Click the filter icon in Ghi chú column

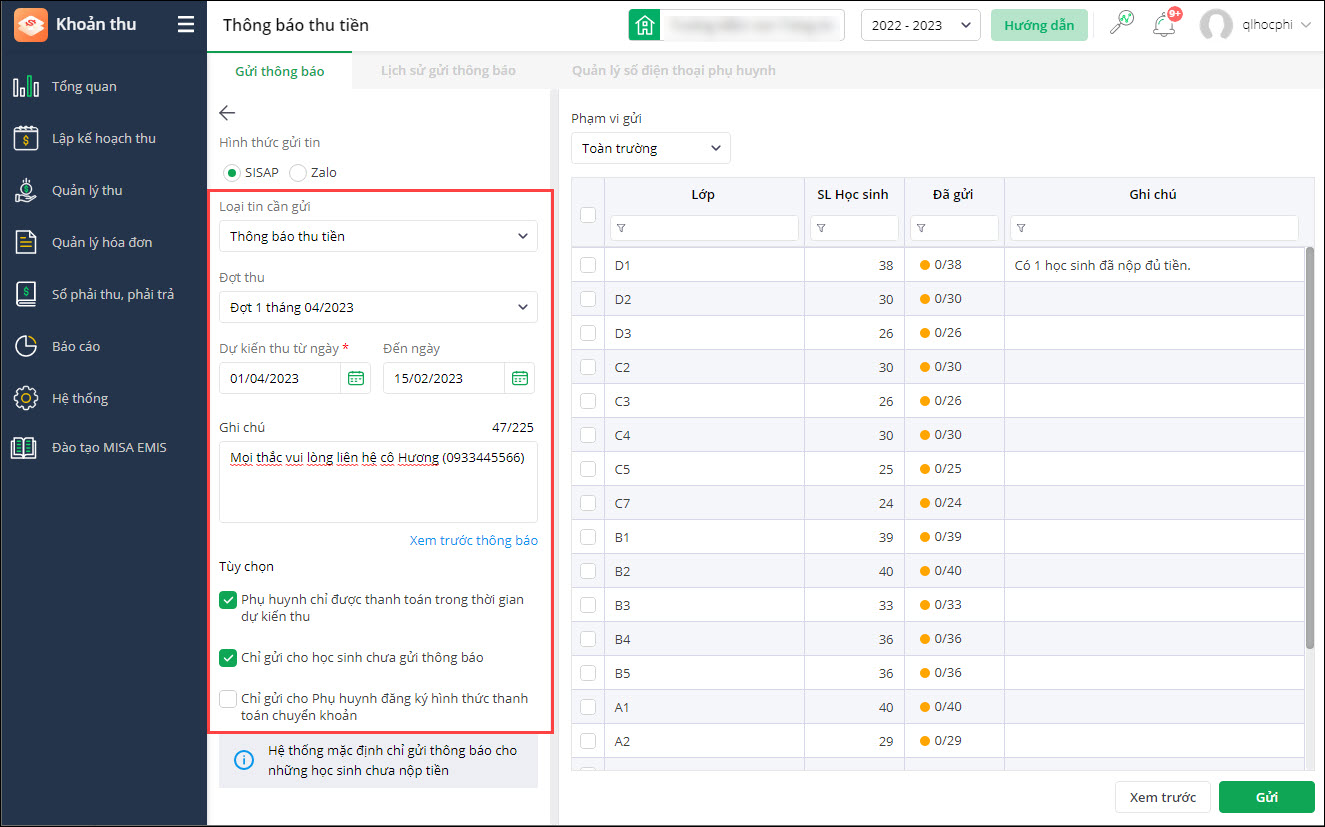coord(1021,229)
